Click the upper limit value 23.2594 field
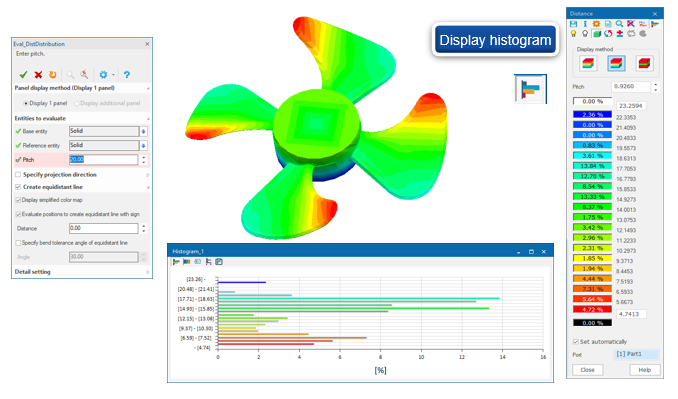 tap(631, 106)
